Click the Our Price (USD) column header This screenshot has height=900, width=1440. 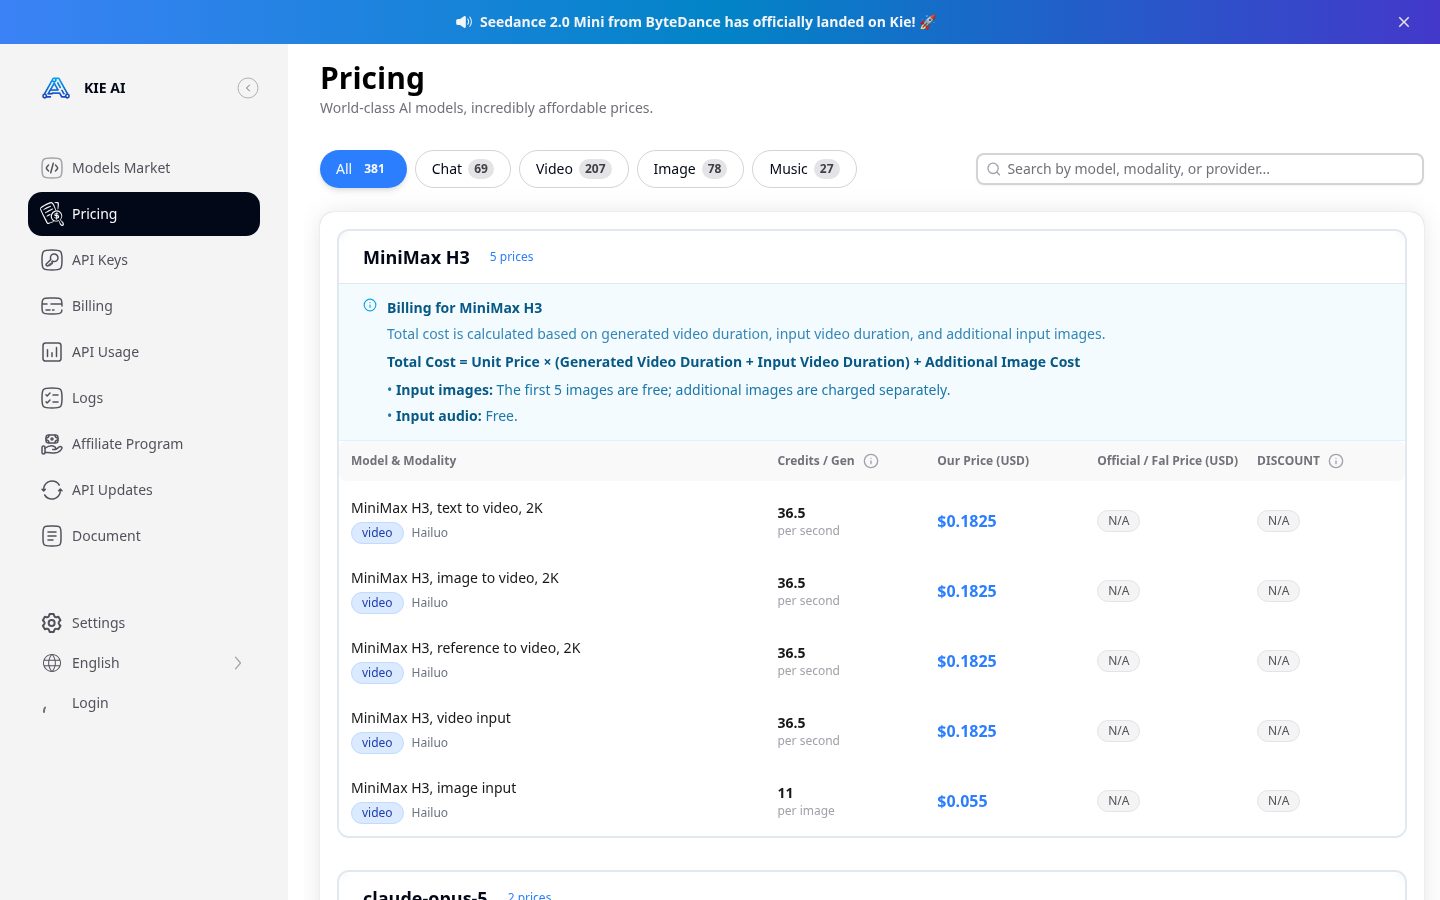[983, 461]
